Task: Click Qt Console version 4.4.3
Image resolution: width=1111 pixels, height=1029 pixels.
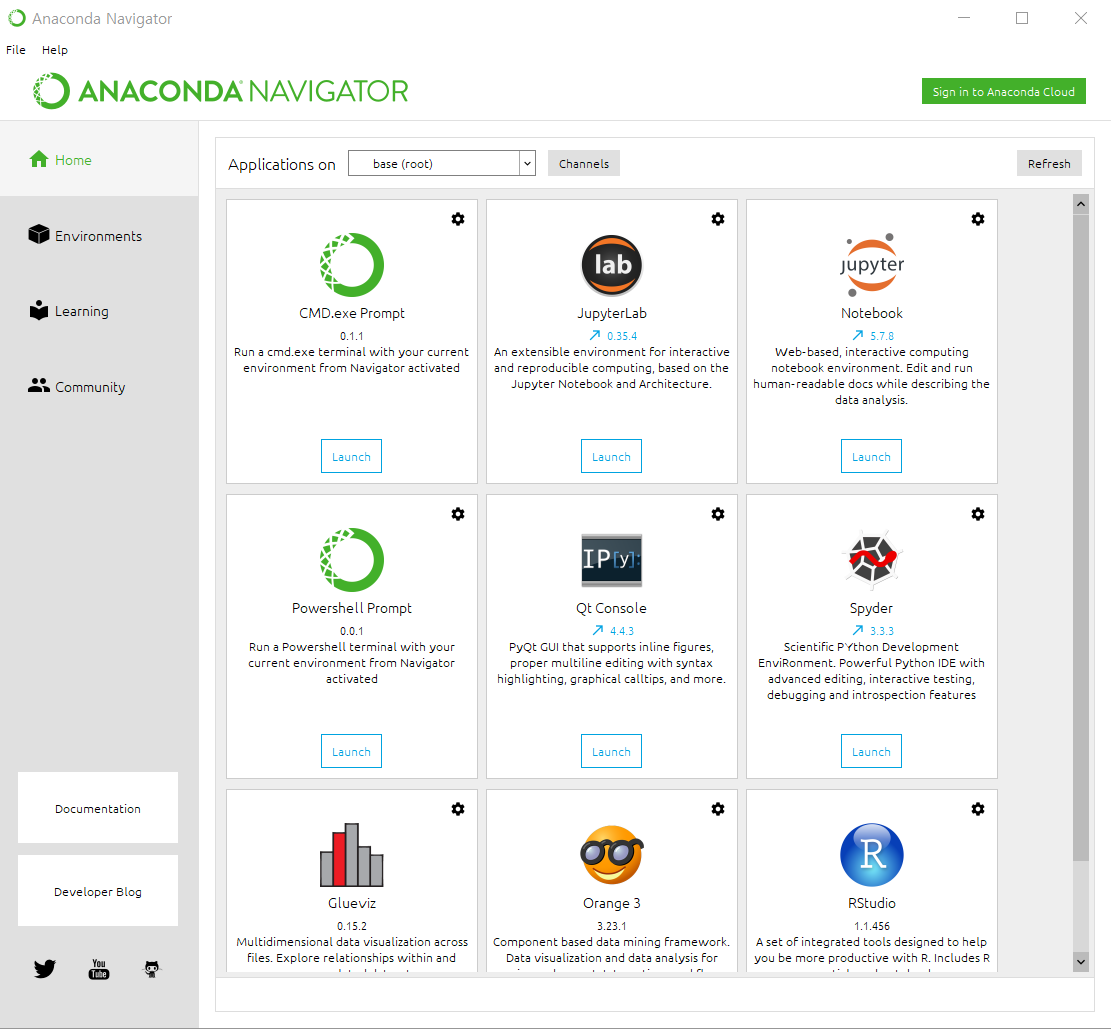Action: click(622, 631)
